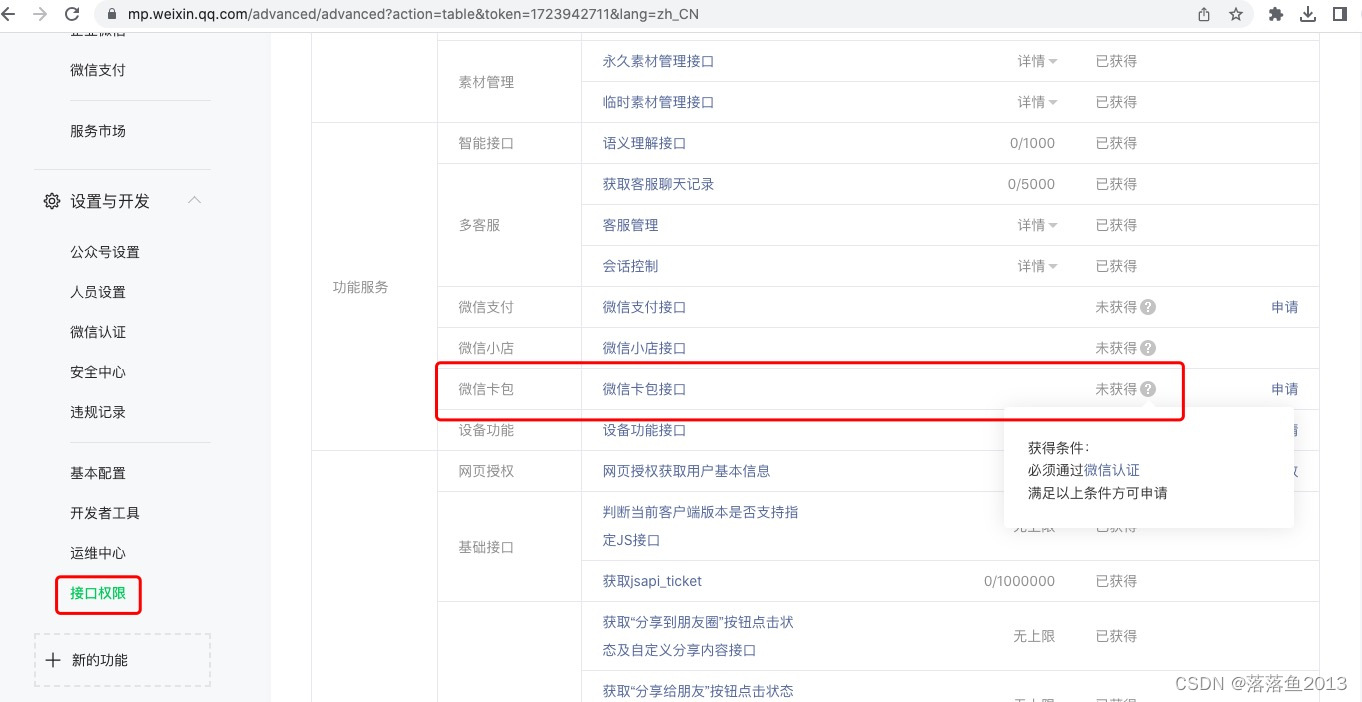Click 申请 for 微信卡包接口
1362x702 pixels.
pos(1285,389)
